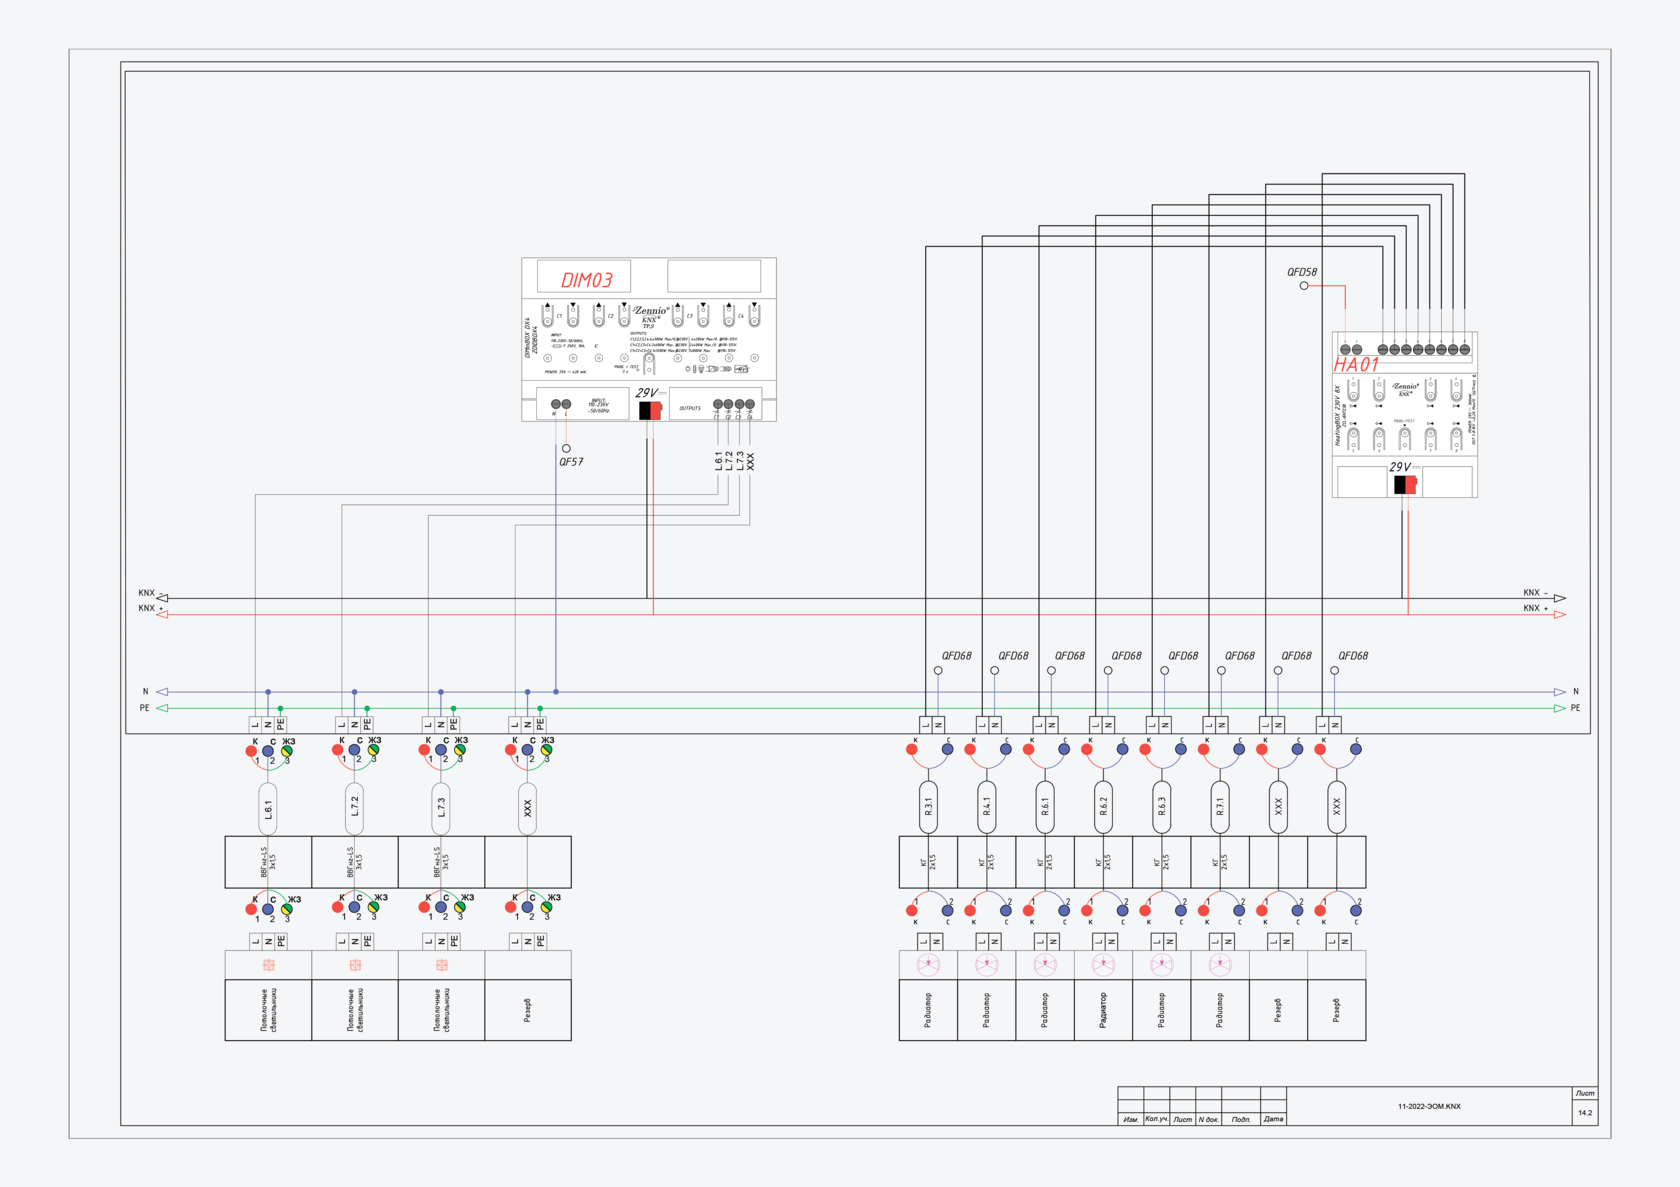Select the Zennio logo on HA01 module
The width and height of the screenshot is (1680, 1187).
pos(1405,388)
